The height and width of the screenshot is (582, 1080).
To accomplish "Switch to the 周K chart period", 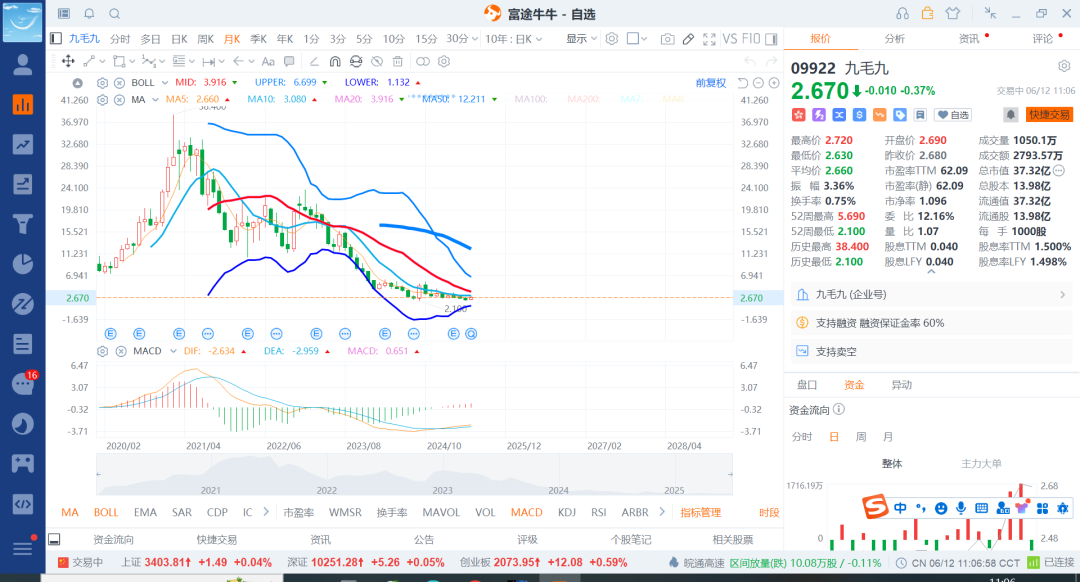I will [x=205, y=39].
